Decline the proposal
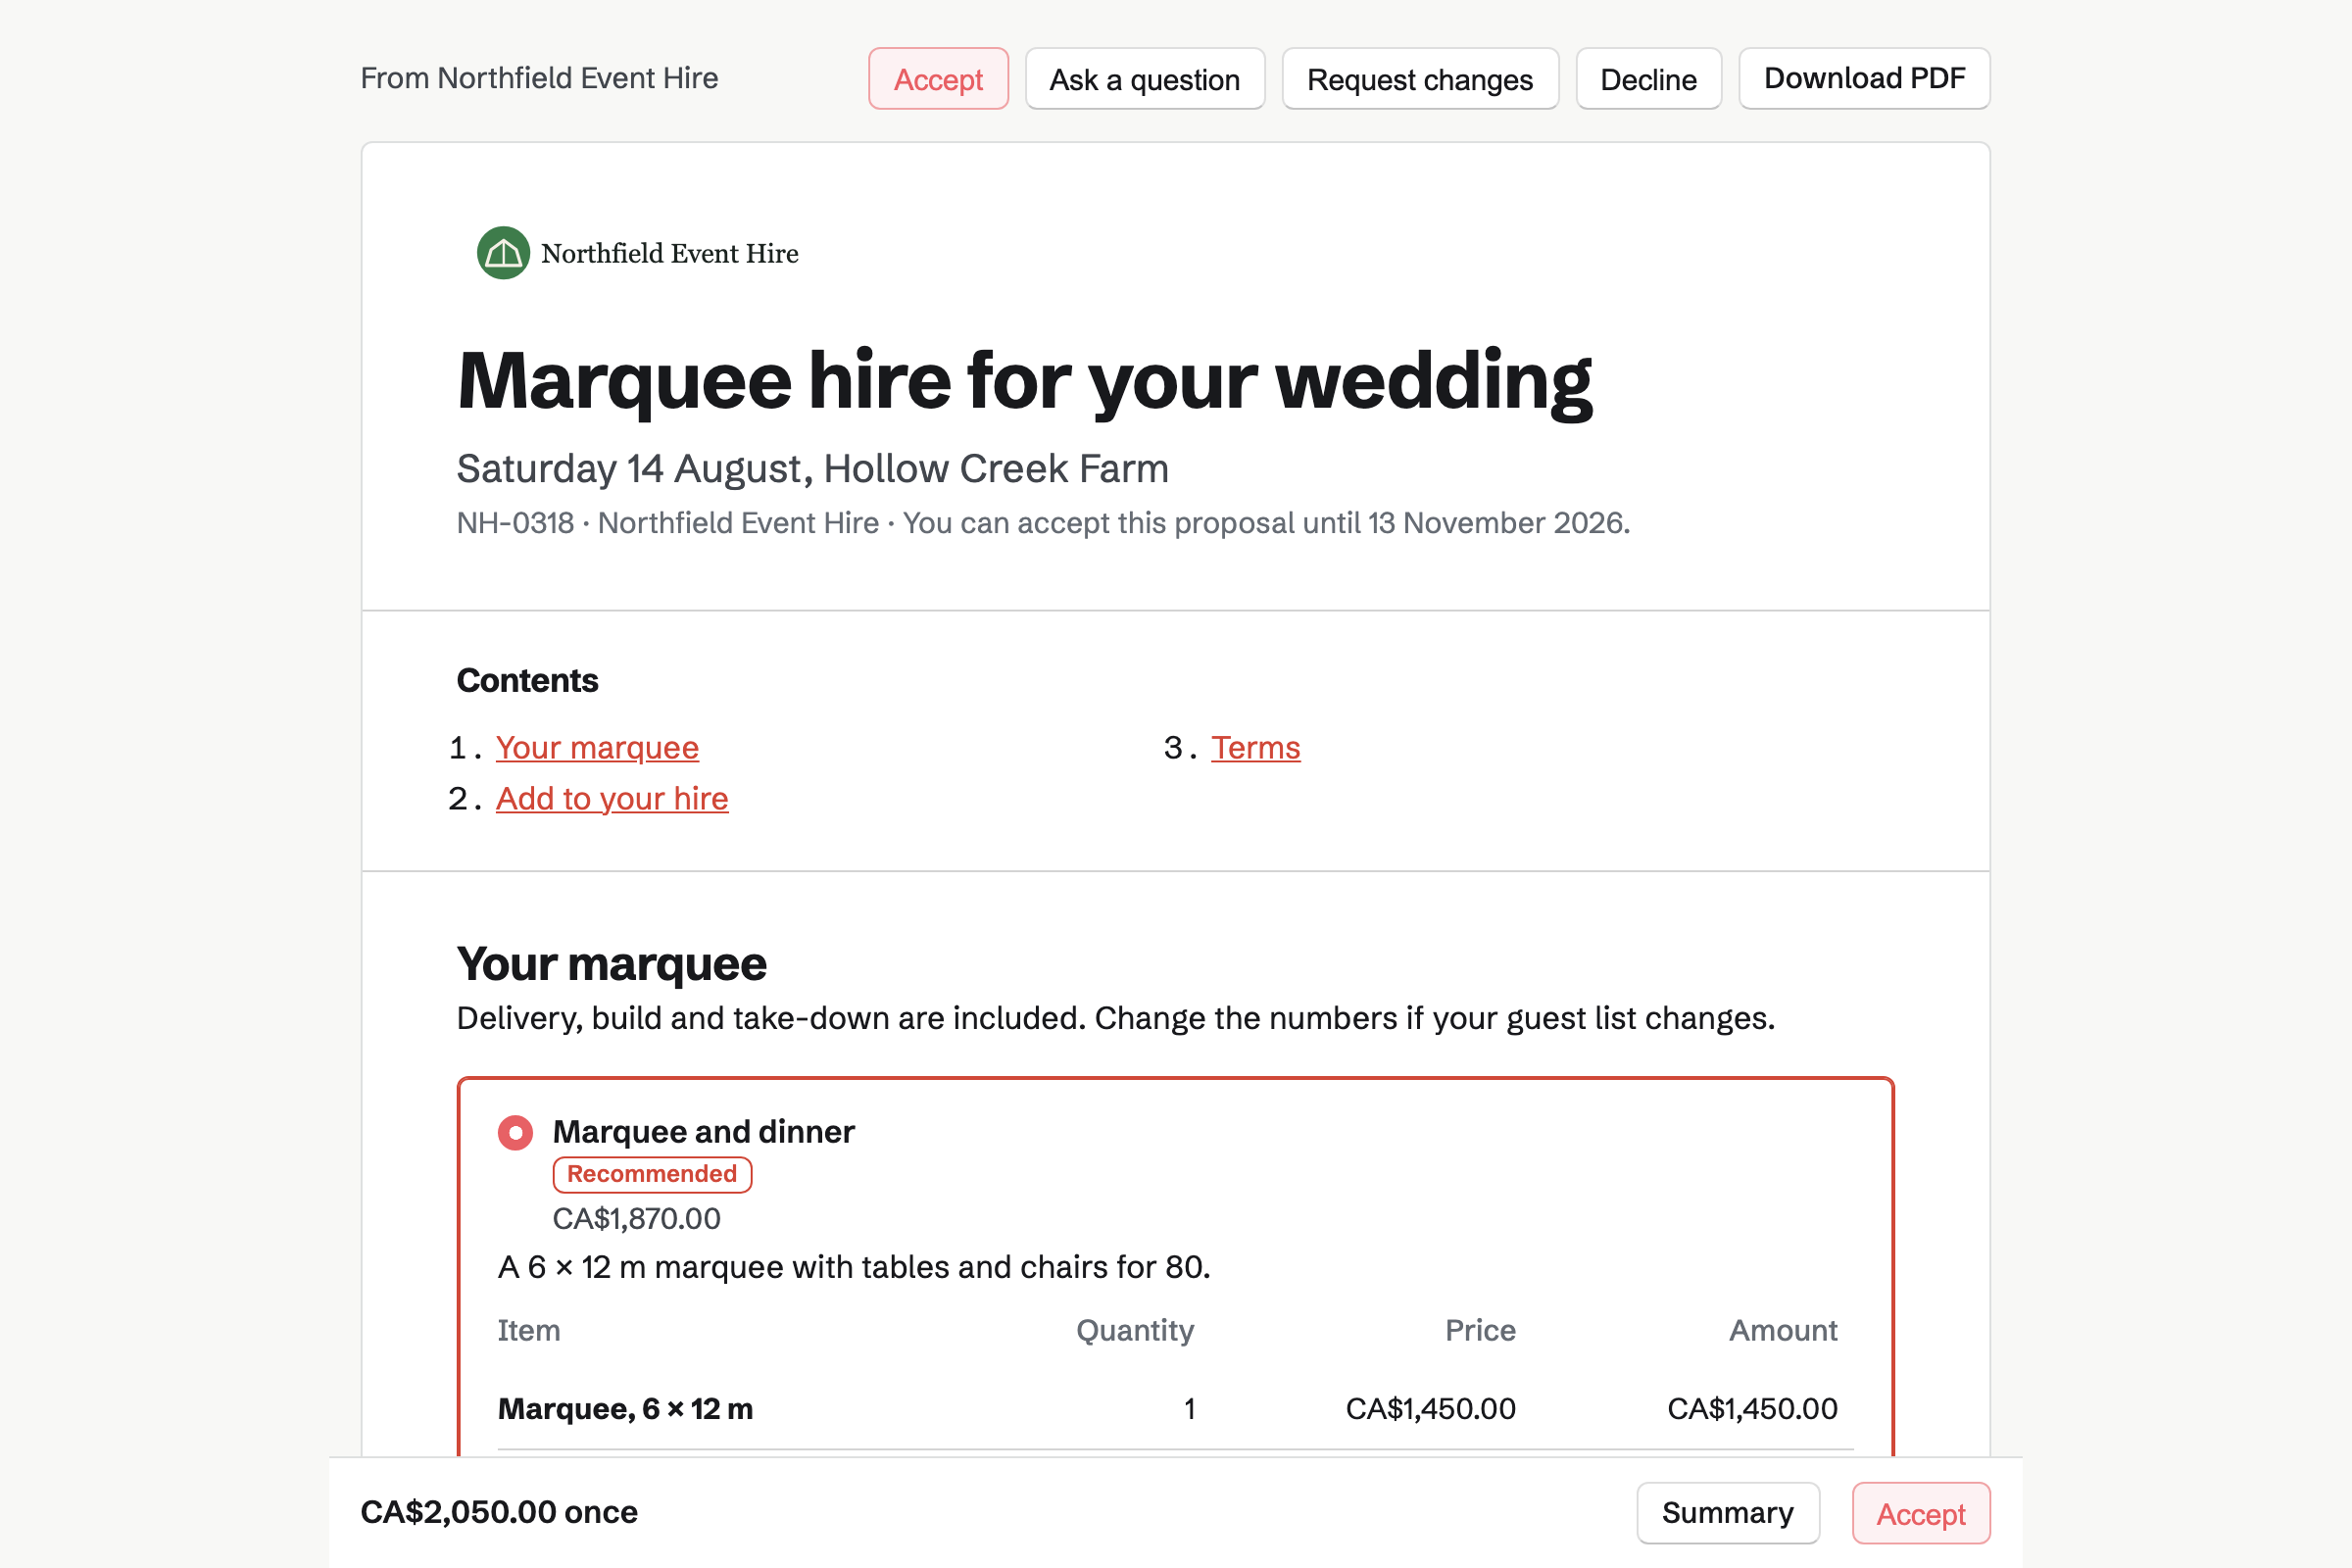The height and width of the screenshot is (1568, 2352). tap(1648, 79)
